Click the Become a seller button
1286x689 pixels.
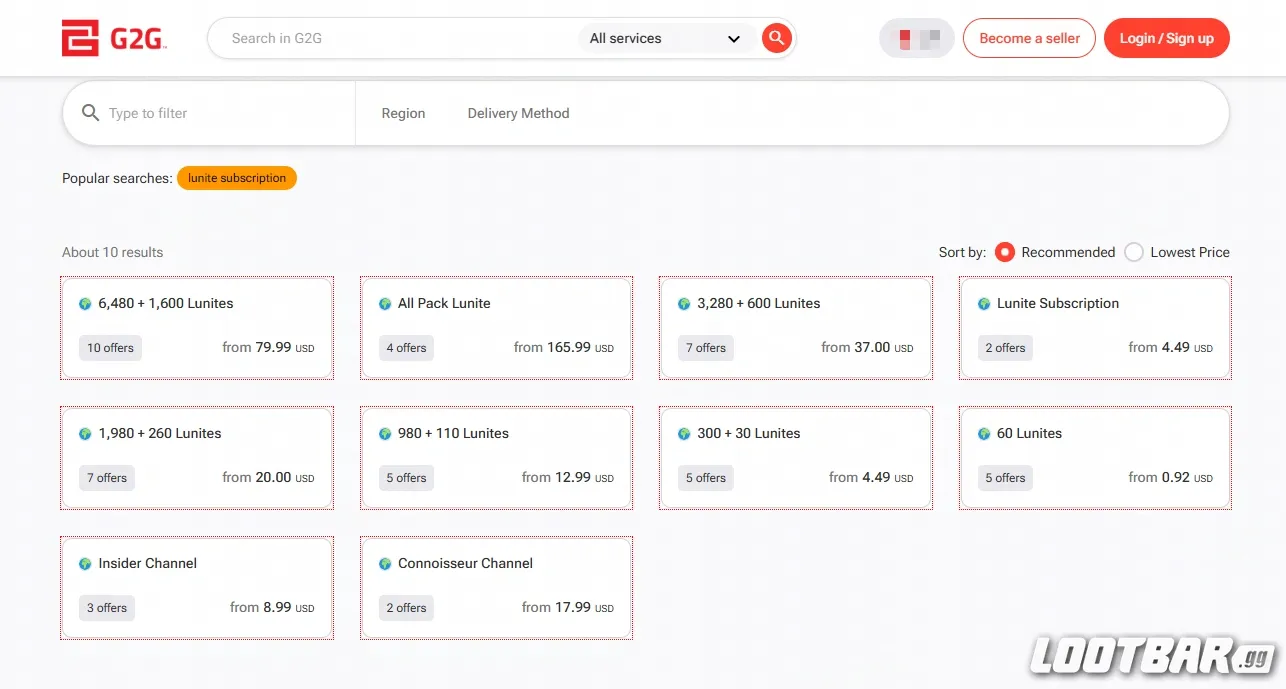[1029, 39]
